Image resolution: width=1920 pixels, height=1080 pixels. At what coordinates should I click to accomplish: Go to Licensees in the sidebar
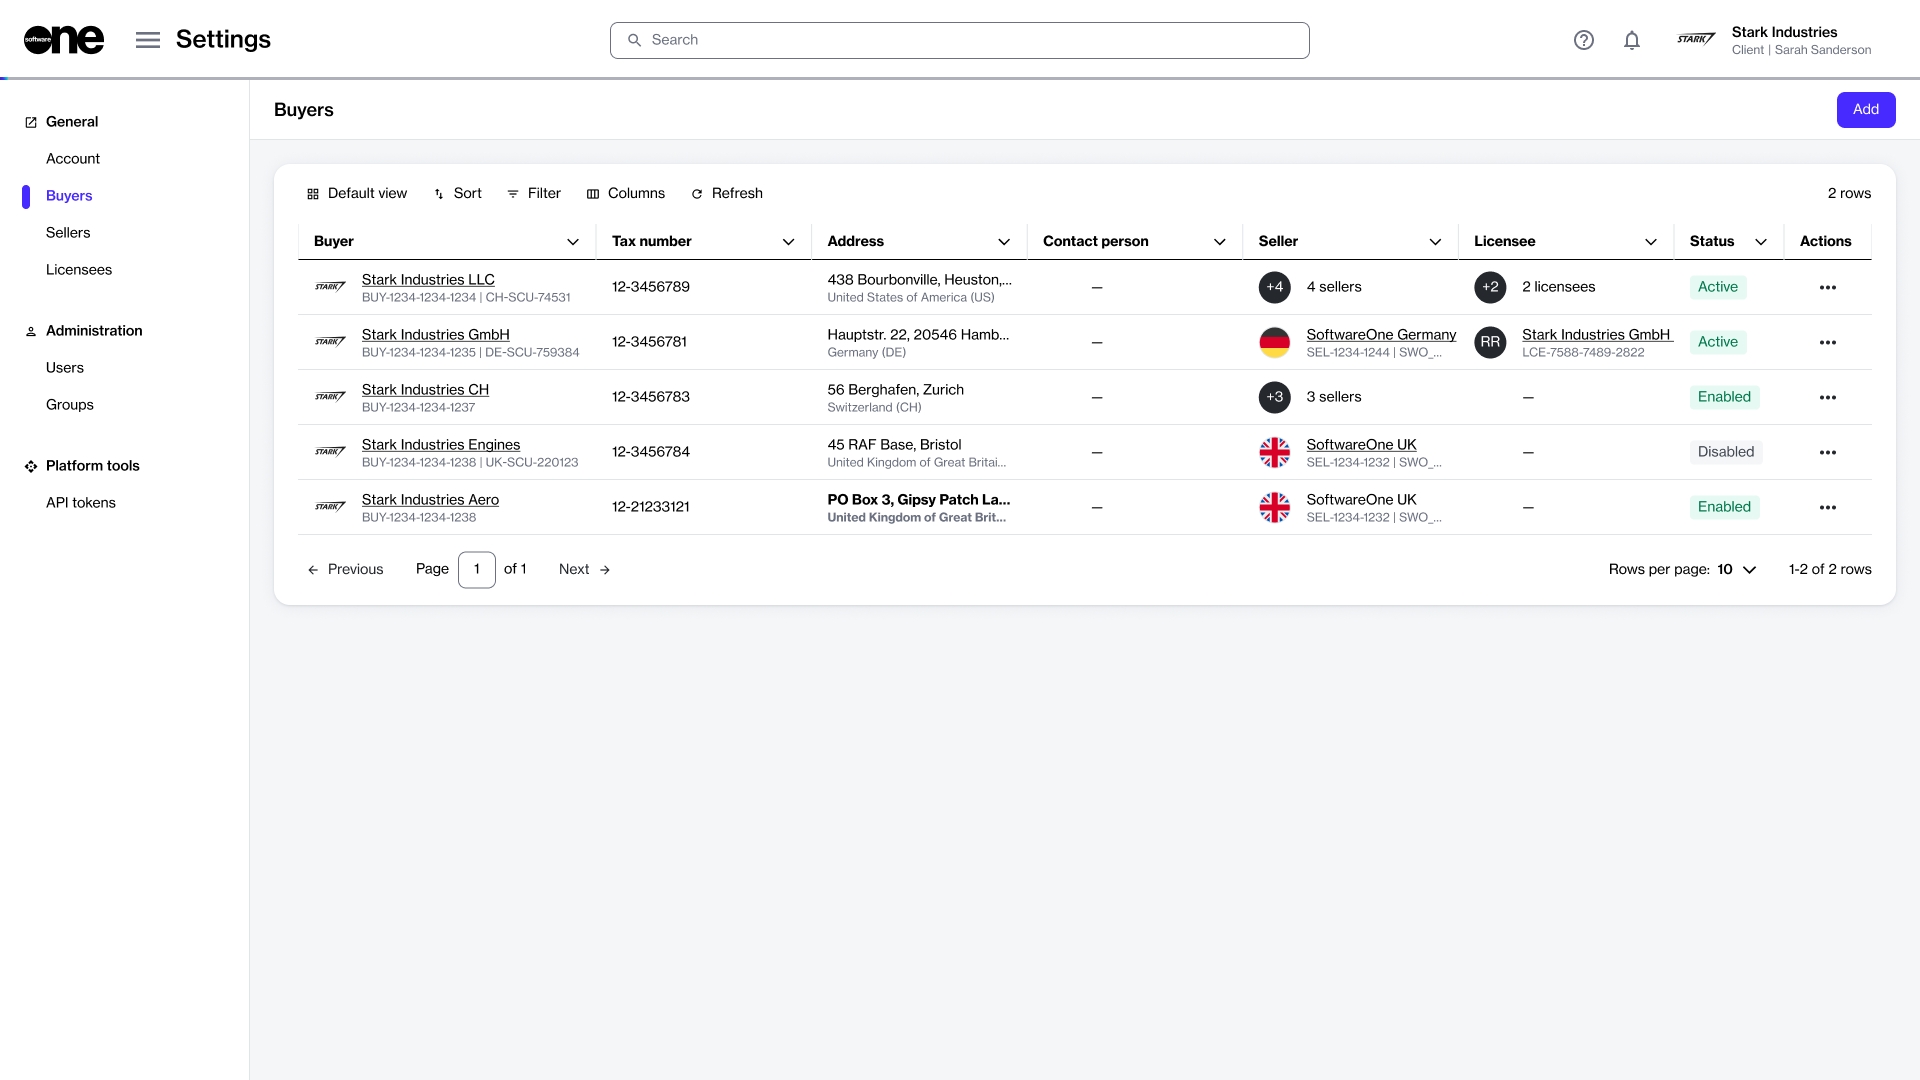79,270
